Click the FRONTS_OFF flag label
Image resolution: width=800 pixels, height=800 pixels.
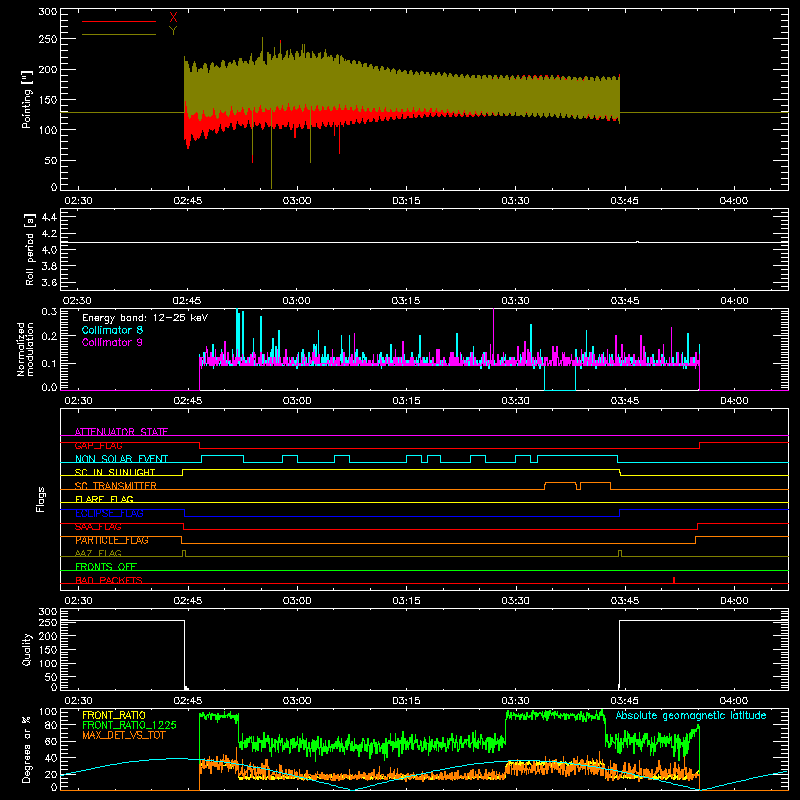(106, 566)
